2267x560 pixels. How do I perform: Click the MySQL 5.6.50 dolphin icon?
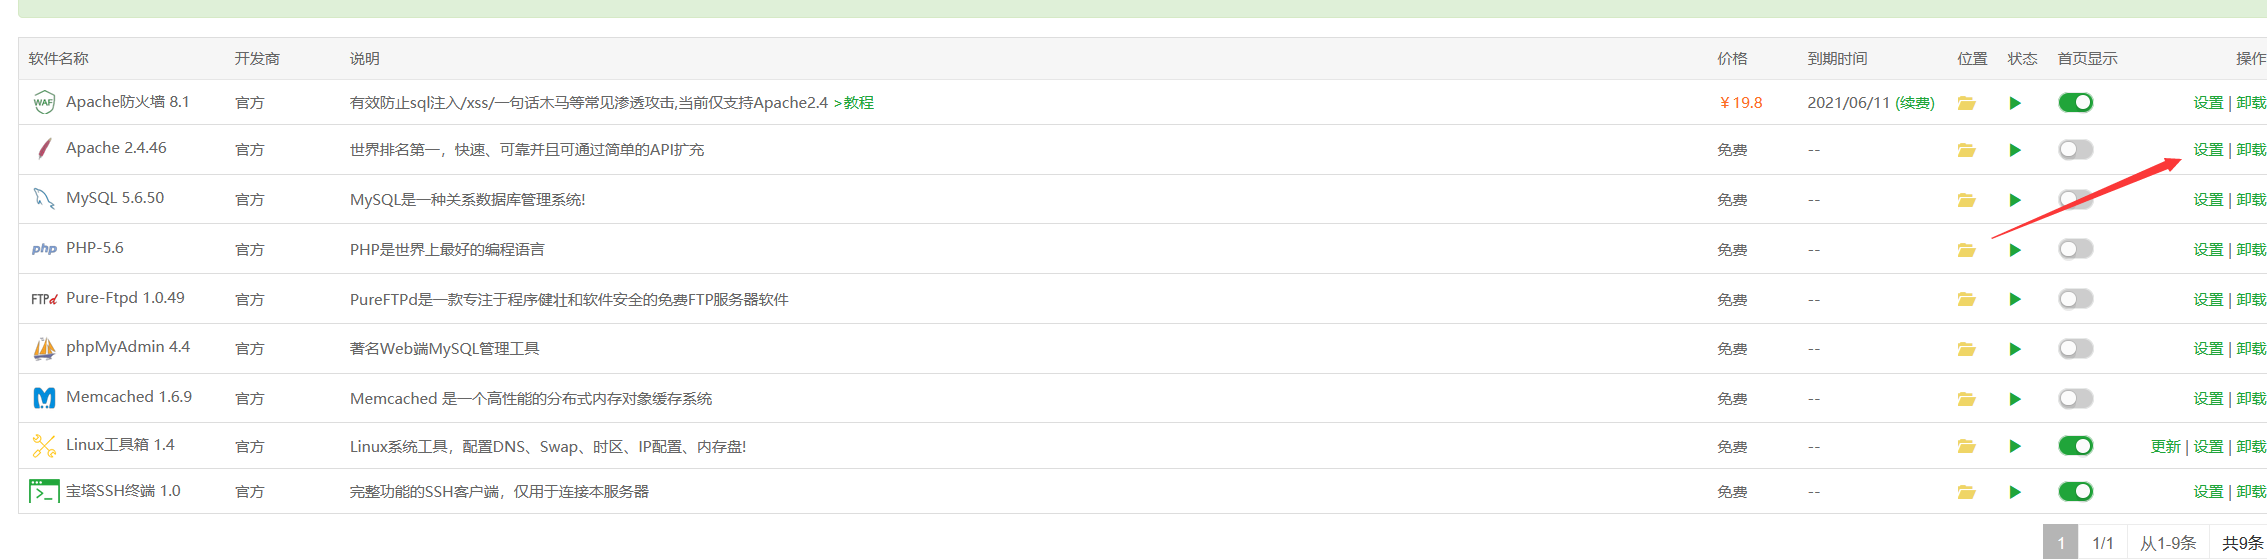coord(44,199)
